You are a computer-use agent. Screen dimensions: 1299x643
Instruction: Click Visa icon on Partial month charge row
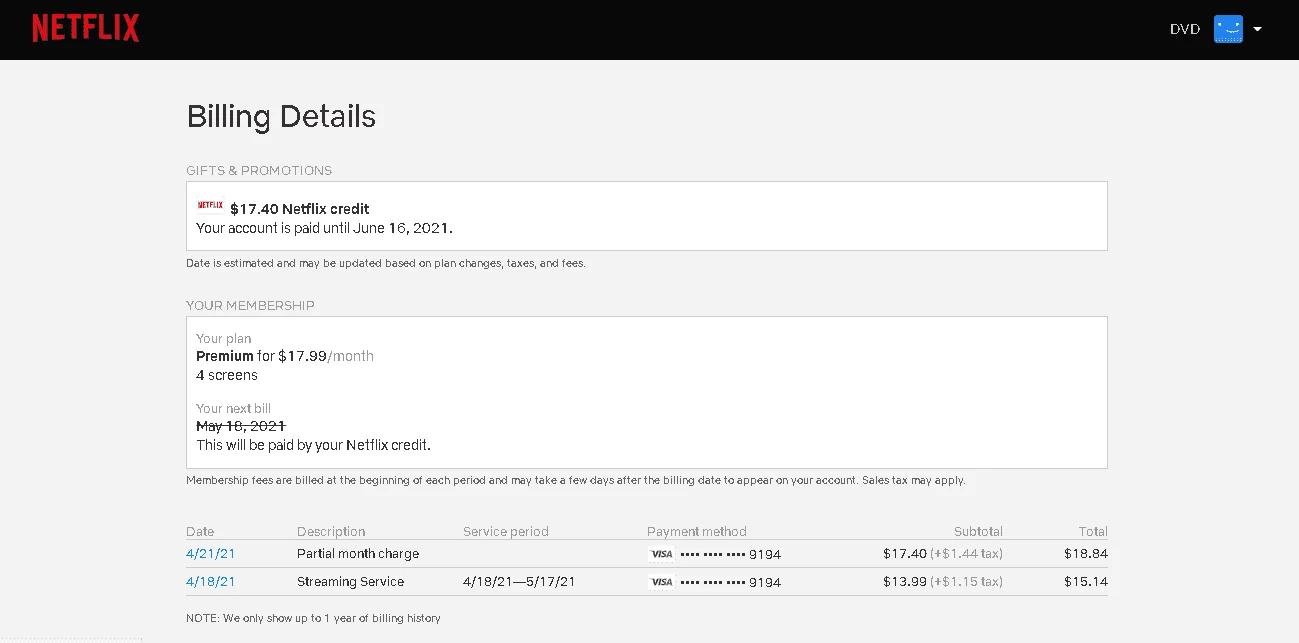[661, 554]
